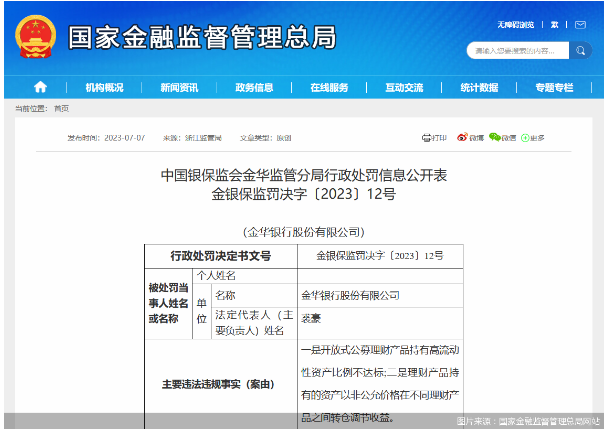This screenshot has height=429, width=611.
Task: Open 互动交流 menu
Action: point(404,88)
